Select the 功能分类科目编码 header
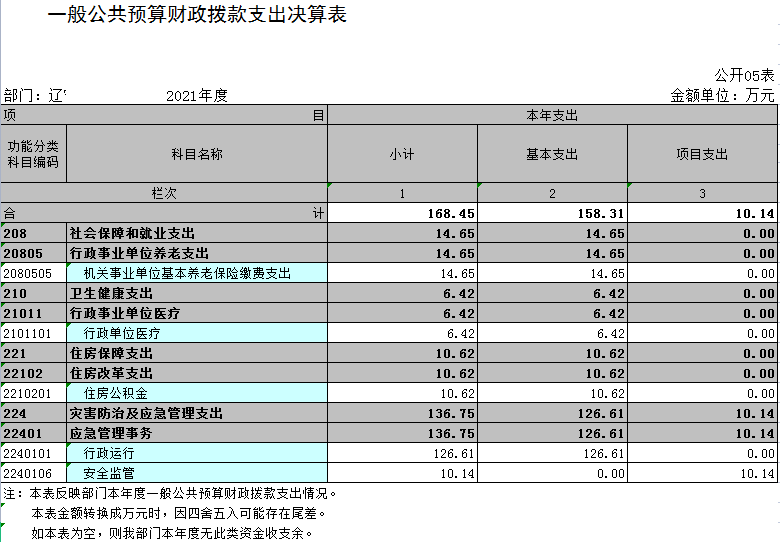Screen dimensions: 780x542 [33, 154]
